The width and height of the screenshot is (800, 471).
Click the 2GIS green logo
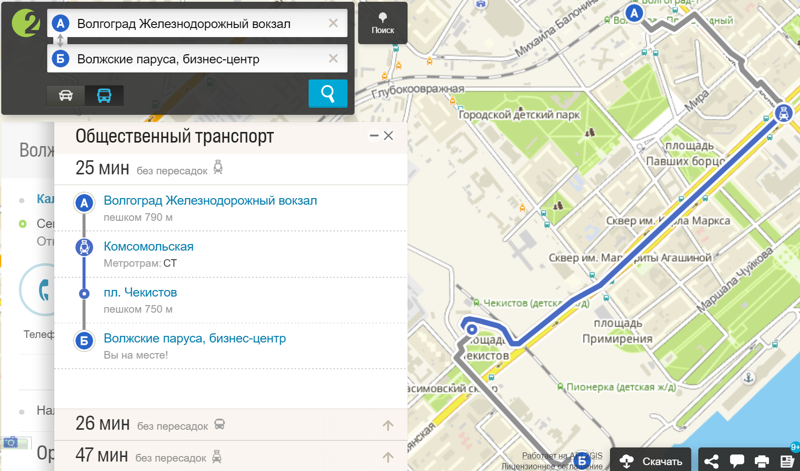(x=26, y=23)
